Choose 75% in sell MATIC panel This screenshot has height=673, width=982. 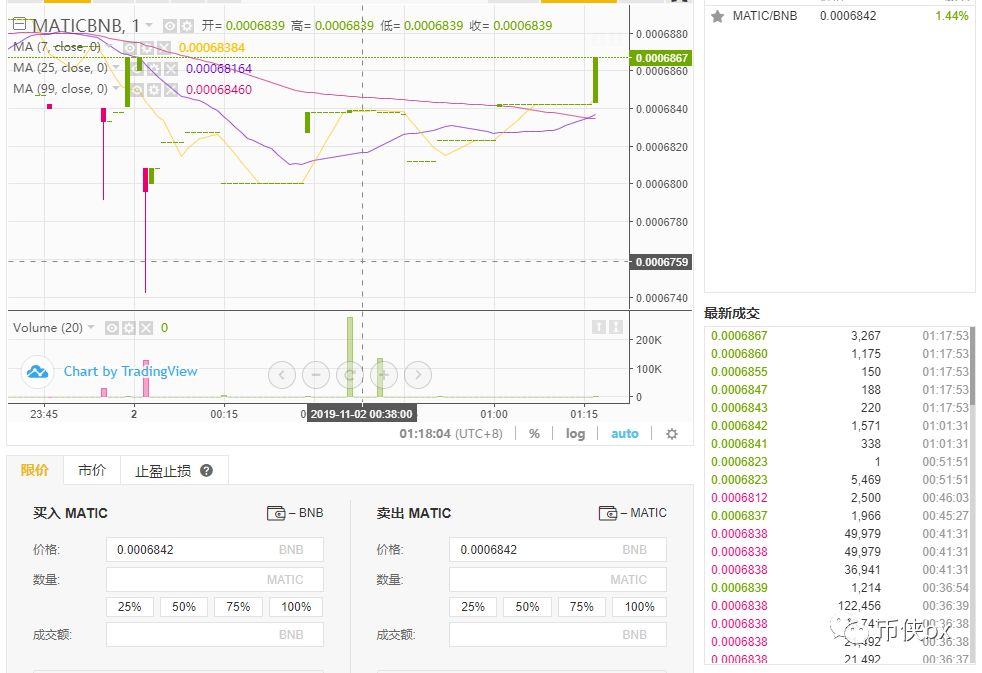581,607
